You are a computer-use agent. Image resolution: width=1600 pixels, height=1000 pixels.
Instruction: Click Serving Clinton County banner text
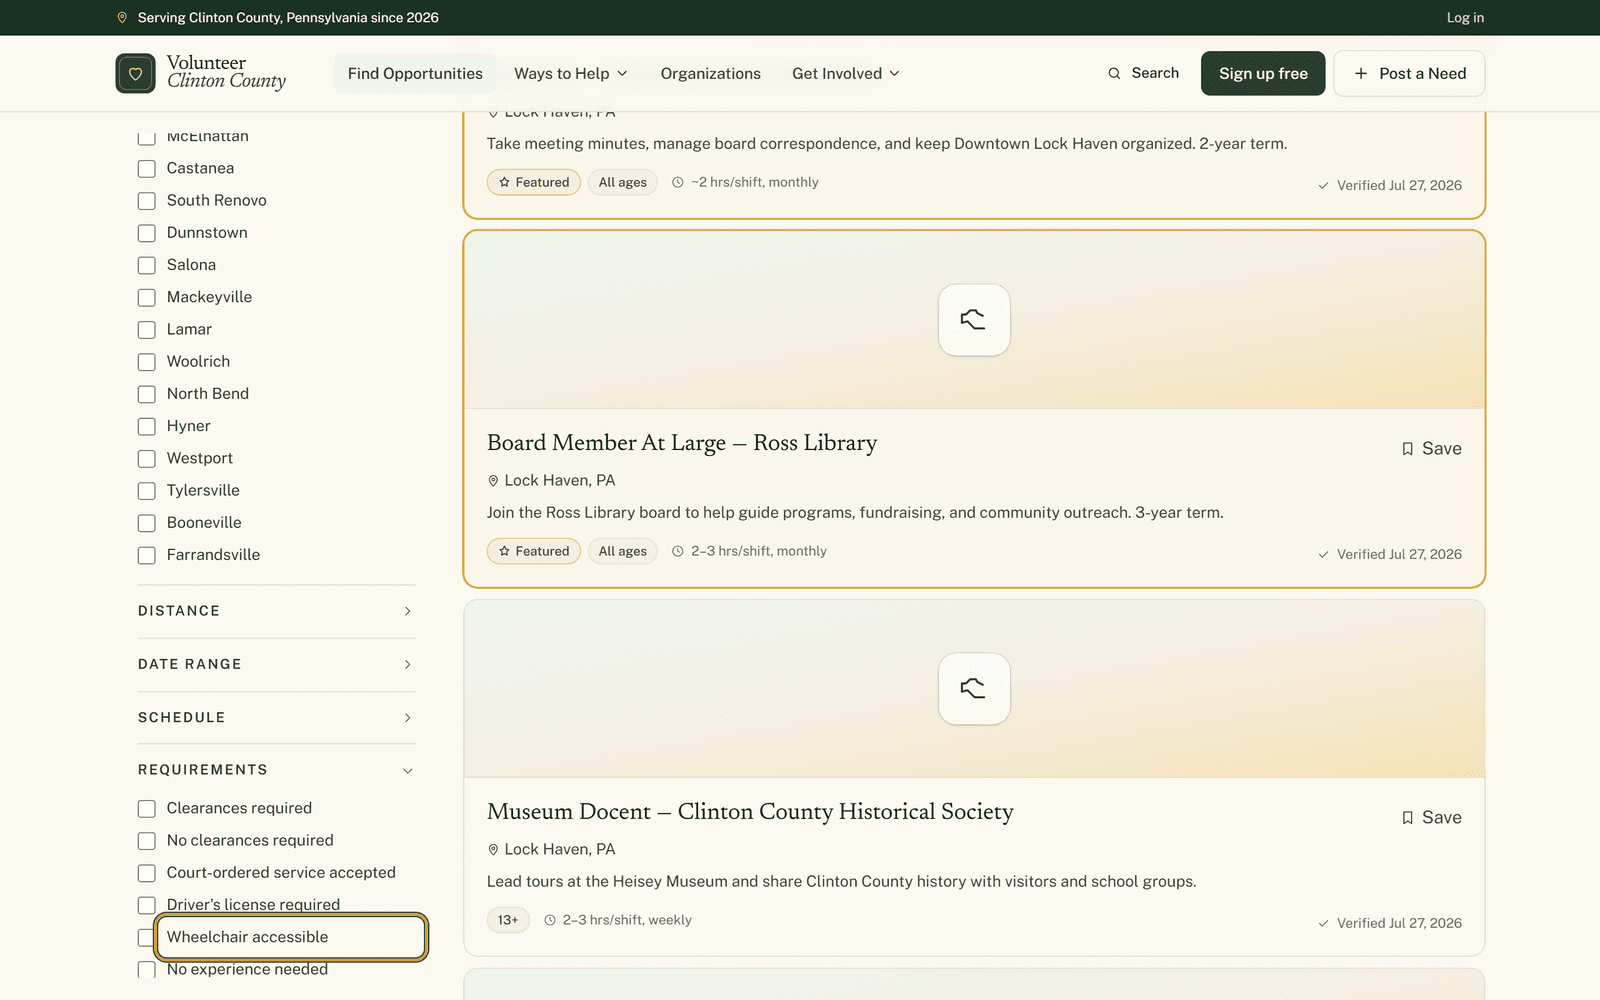click(288, 18)
